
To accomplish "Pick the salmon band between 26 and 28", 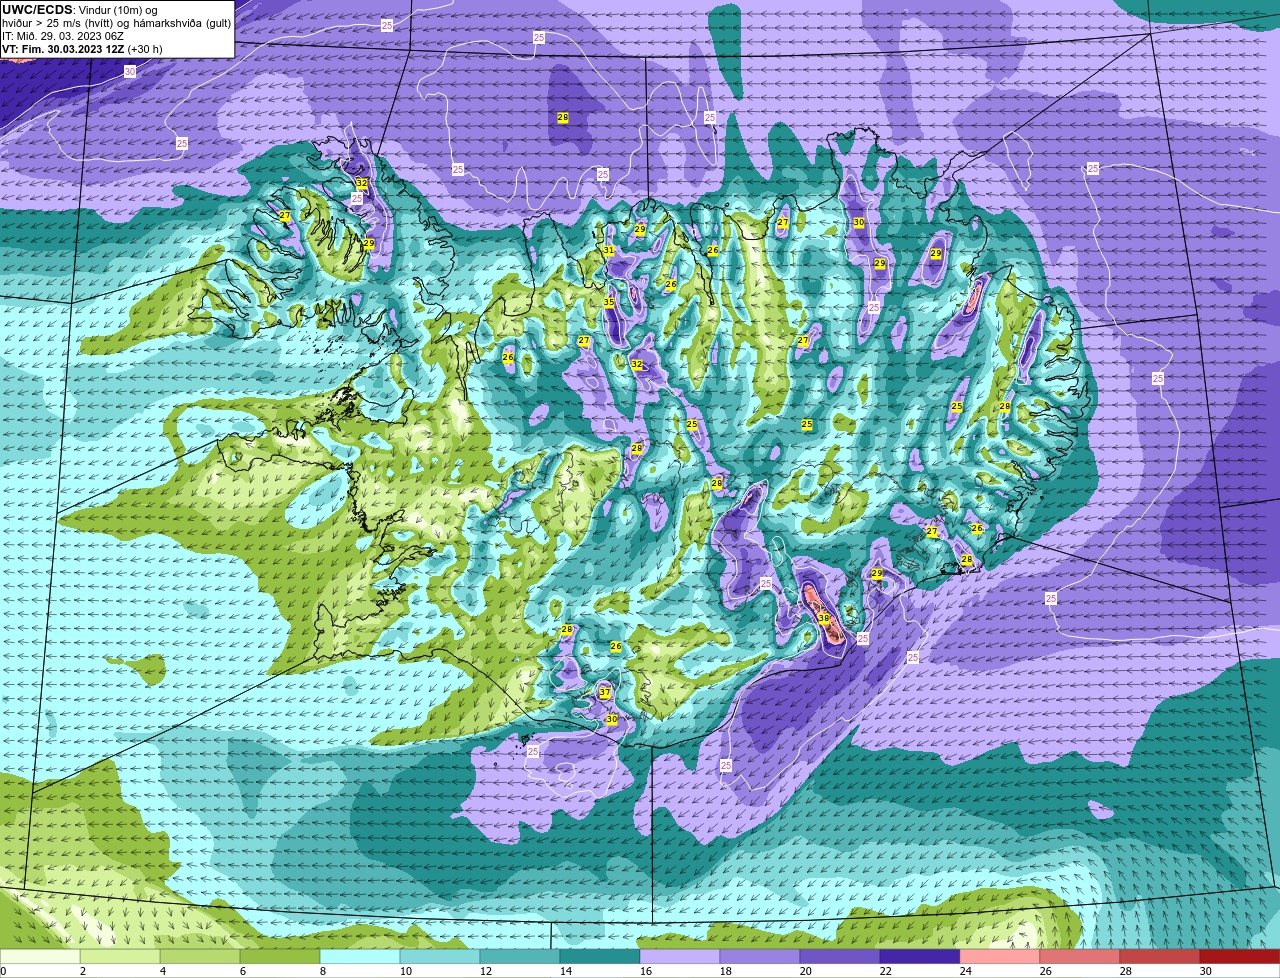I will [1080, 956].
